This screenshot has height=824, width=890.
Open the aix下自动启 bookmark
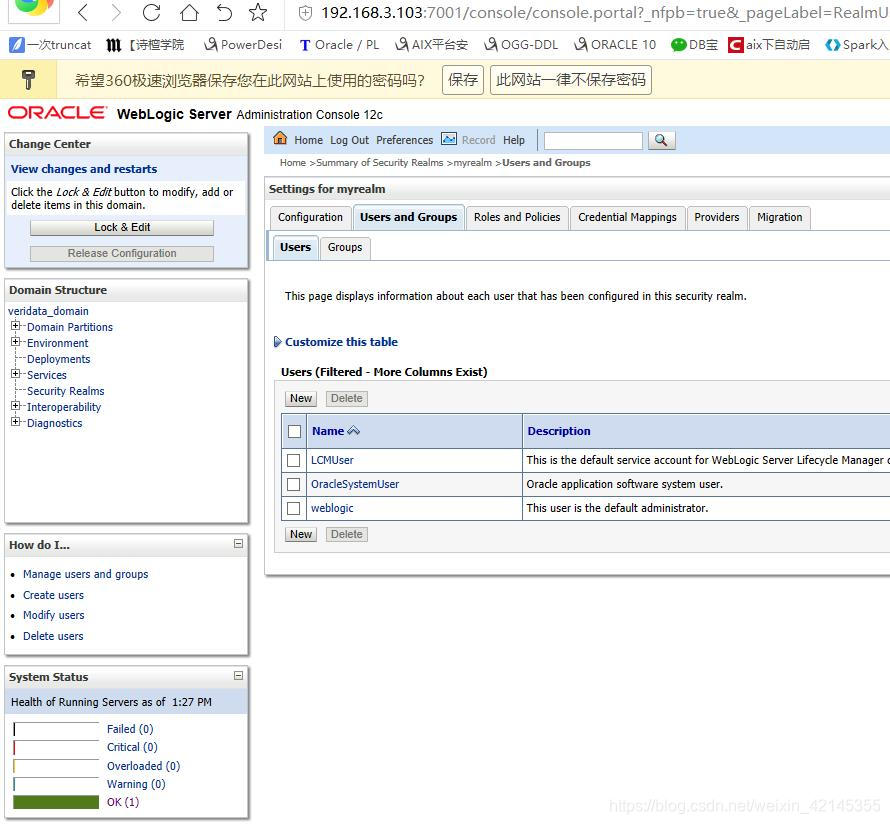click(x=769, y=45)
